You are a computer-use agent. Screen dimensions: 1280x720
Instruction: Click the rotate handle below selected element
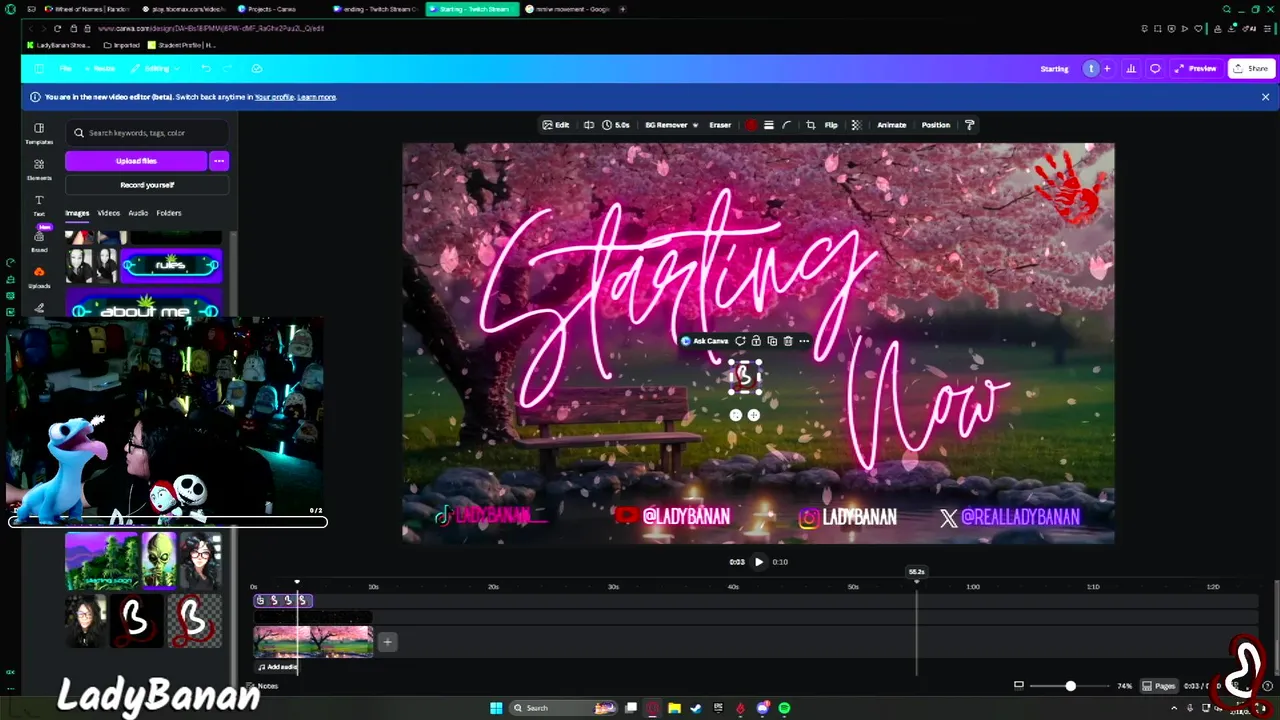[736, 415]
